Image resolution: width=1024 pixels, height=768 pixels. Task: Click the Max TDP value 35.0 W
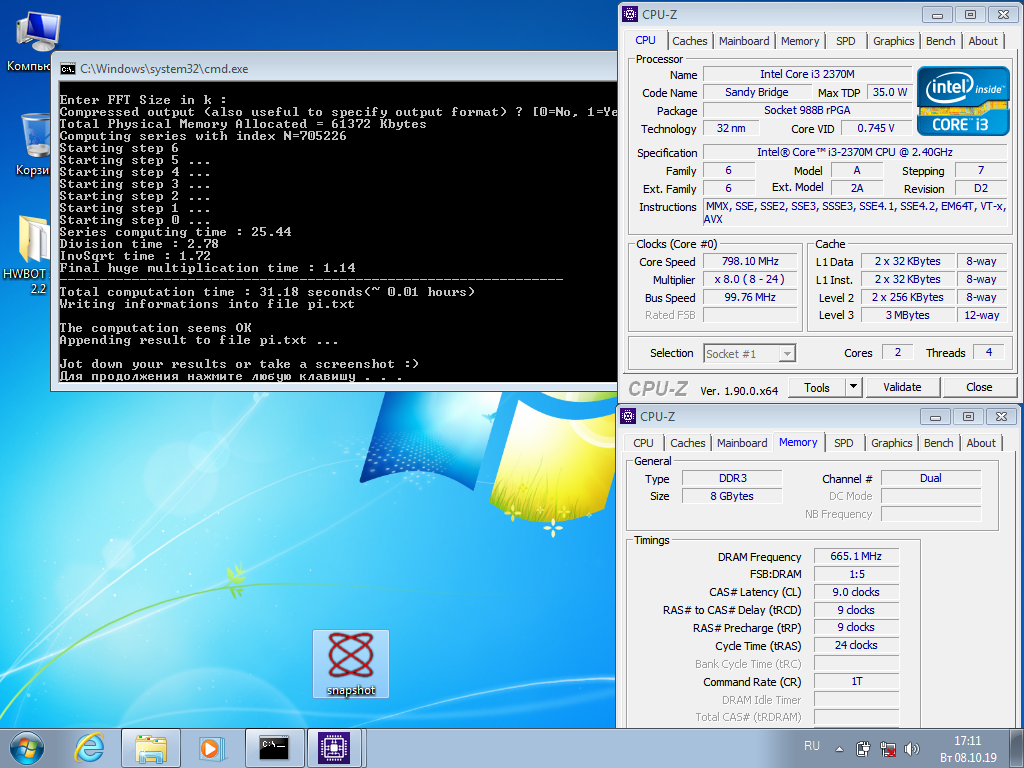click(889, 92)
